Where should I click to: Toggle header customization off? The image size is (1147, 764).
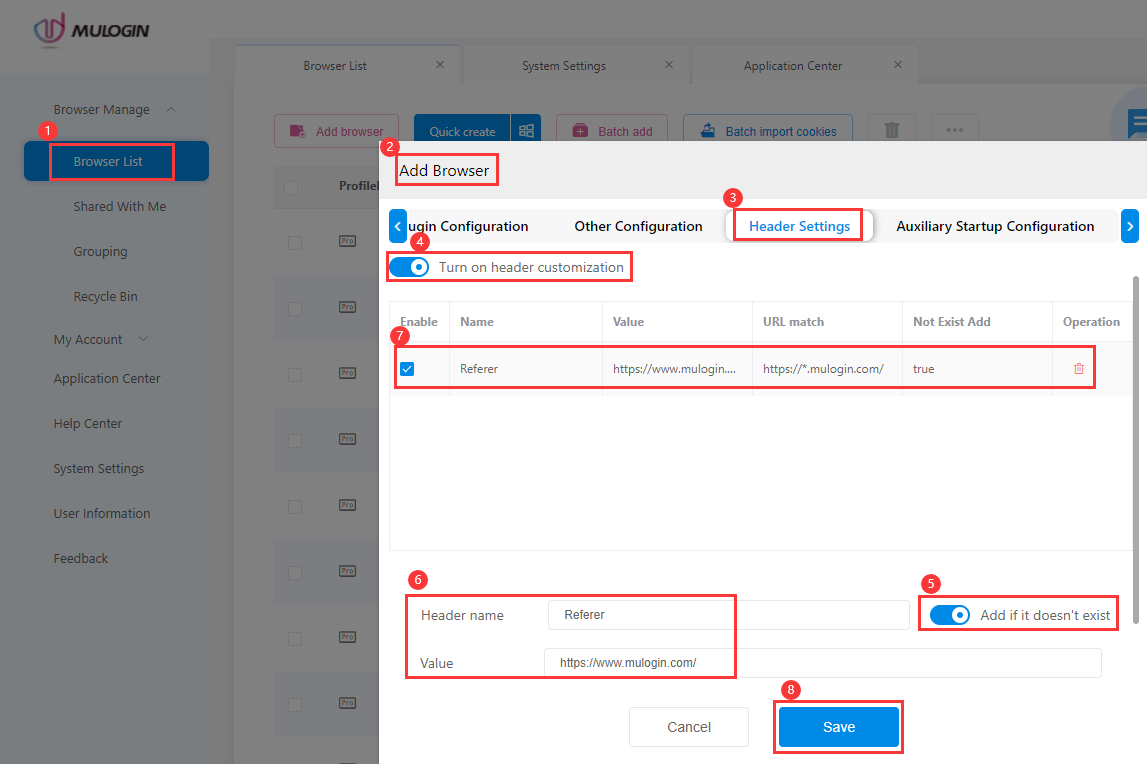[x=409, y=267]
